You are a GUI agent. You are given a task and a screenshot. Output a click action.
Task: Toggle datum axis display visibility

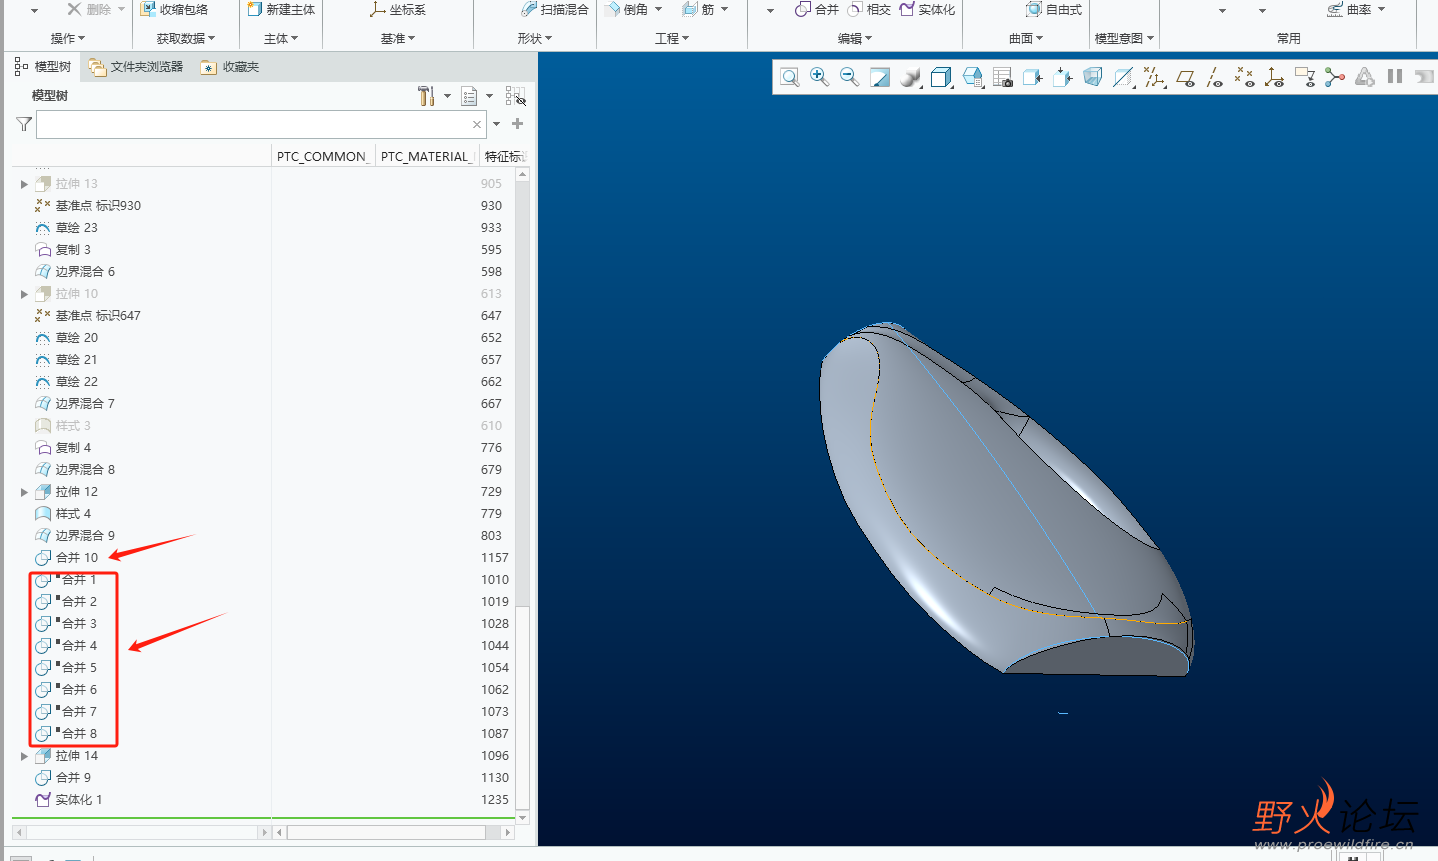point(1214,77)
